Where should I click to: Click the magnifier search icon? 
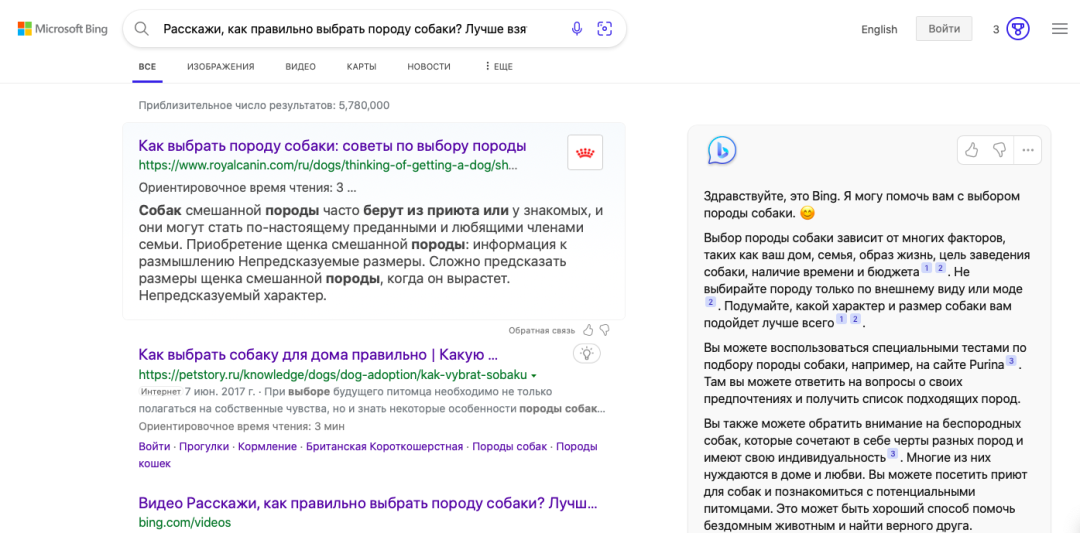tap(142, 29)
